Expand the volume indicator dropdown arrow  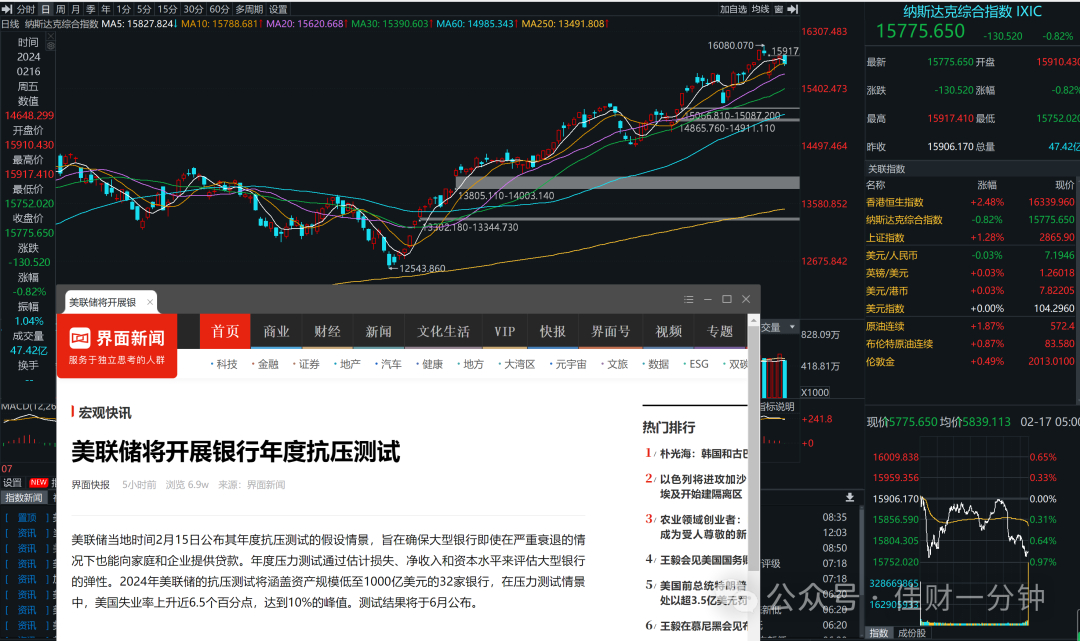792,327
